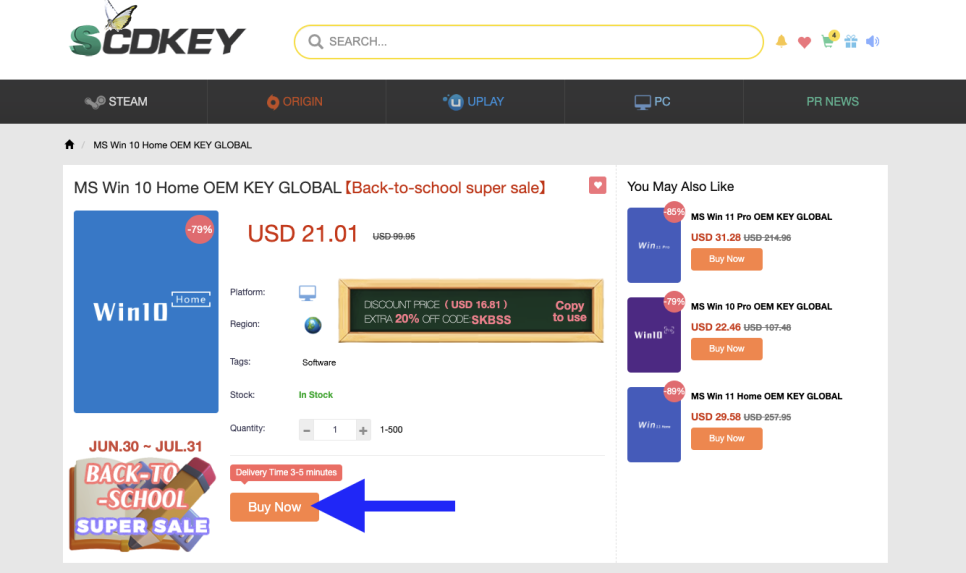Click the SCDKEY logo
966x573 pixels.
click(x=157, y=31)
